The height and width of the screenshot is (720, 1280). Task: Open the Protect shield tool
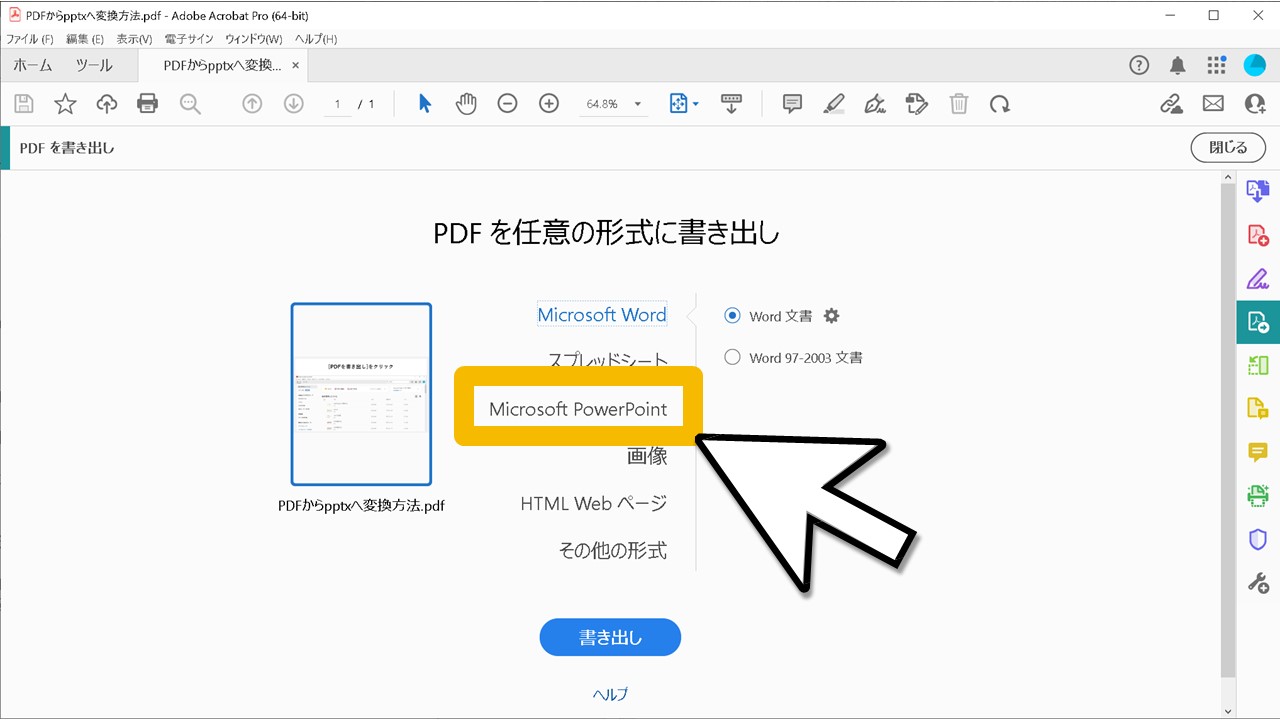(x=1257, y=538)
